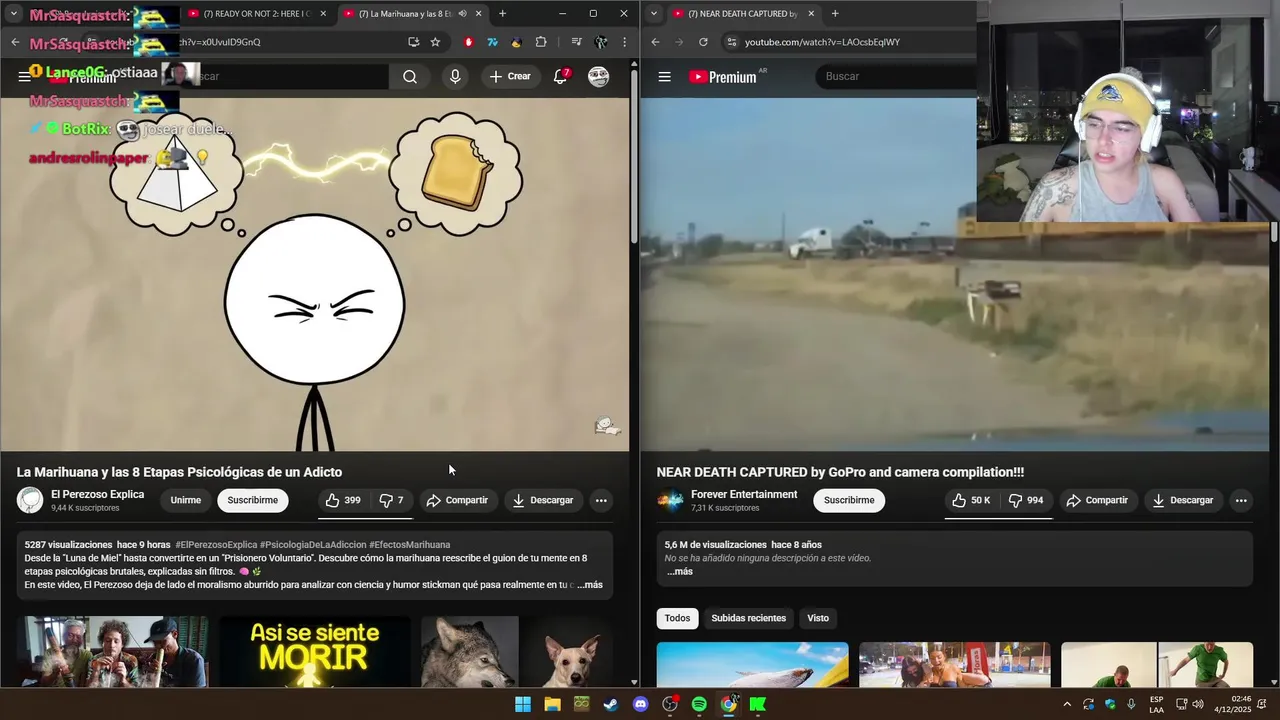1280x720 pixels.
Task: Open the Forever Entertainment channel name
Action: [x=744, y=494]
